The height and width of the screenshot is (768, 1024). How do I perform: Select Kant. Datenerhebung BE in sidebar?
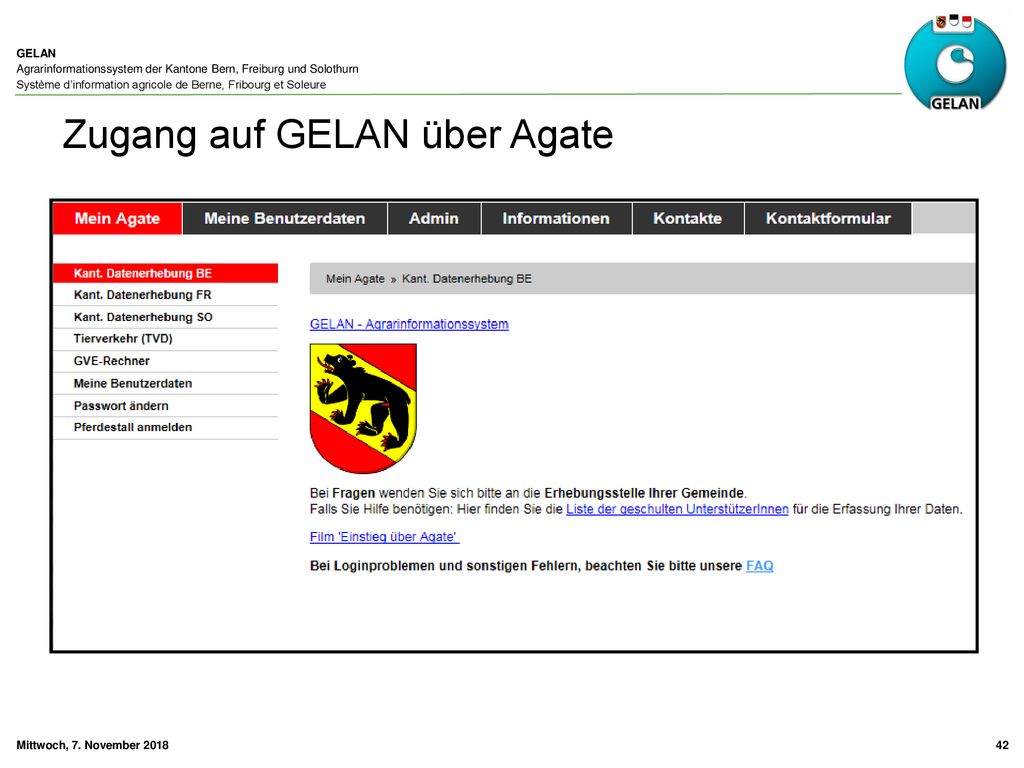point(166,273)
